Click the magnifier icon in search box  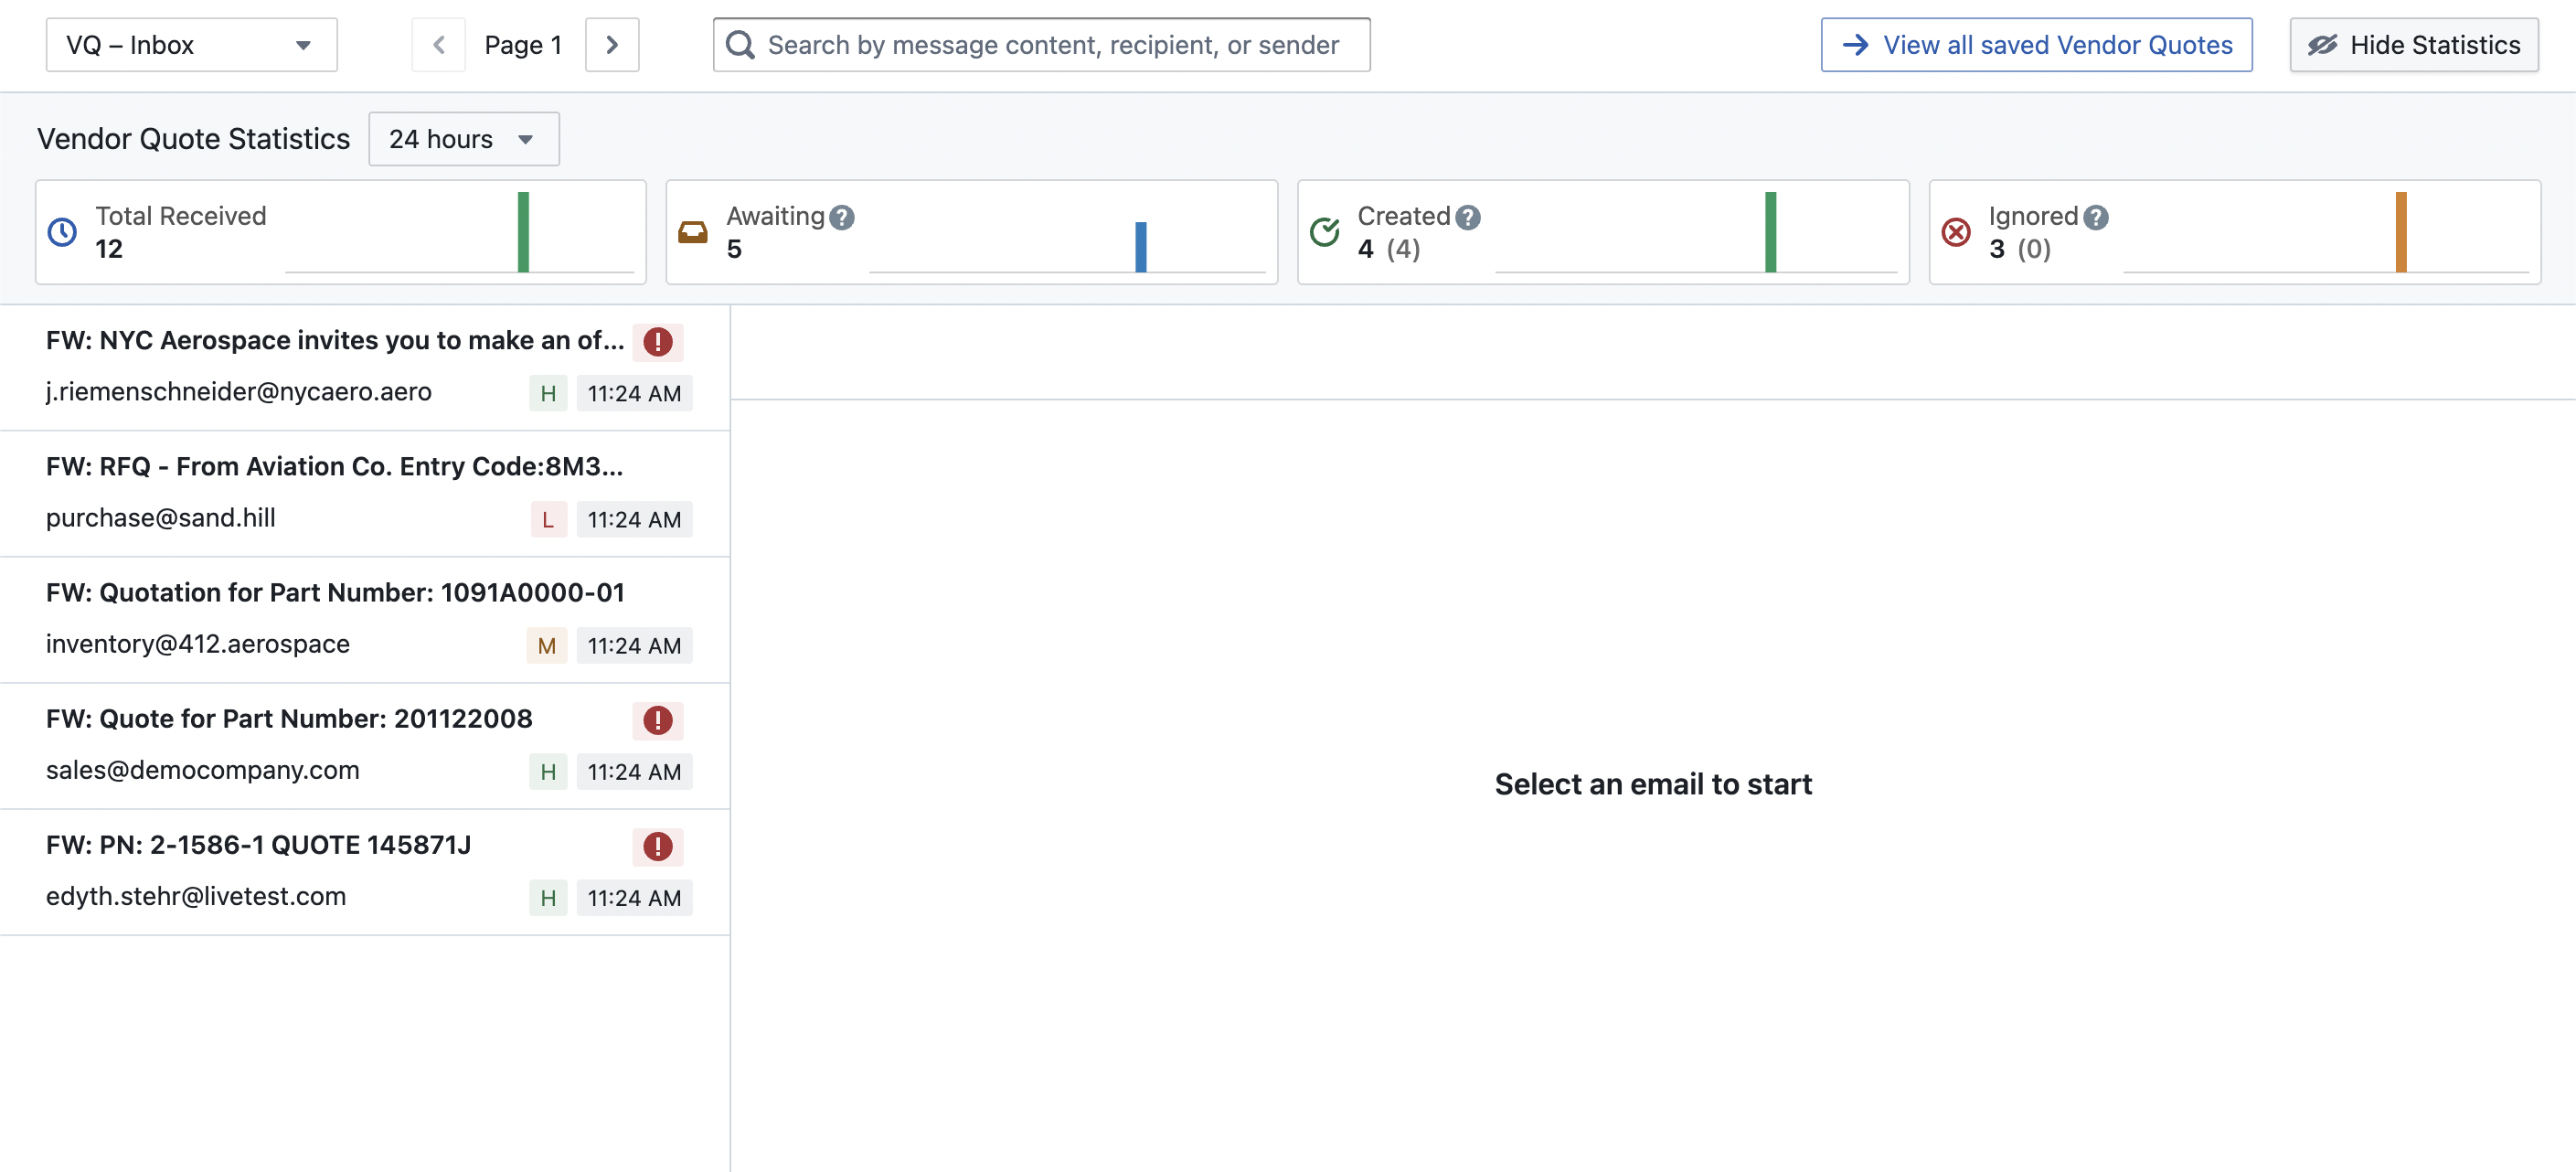tap(740, 45)
